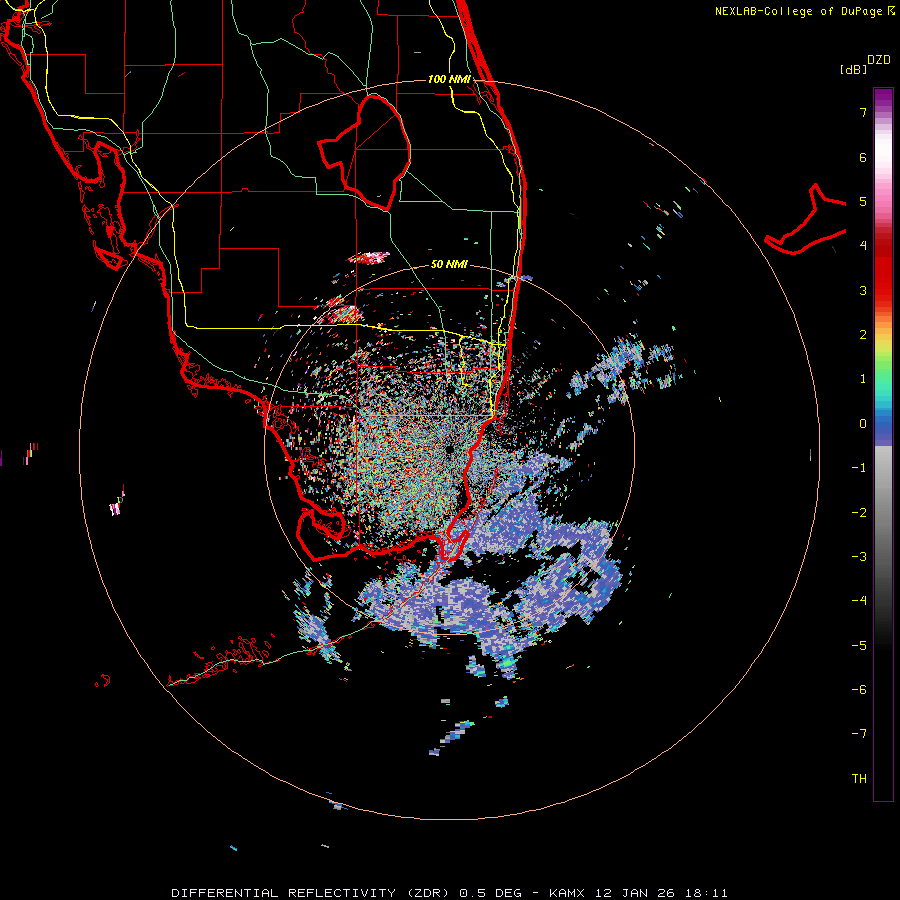The image size is (900, 900).
Task: Click the Lake Okeechobee red outline
Action: click(364, 152)
